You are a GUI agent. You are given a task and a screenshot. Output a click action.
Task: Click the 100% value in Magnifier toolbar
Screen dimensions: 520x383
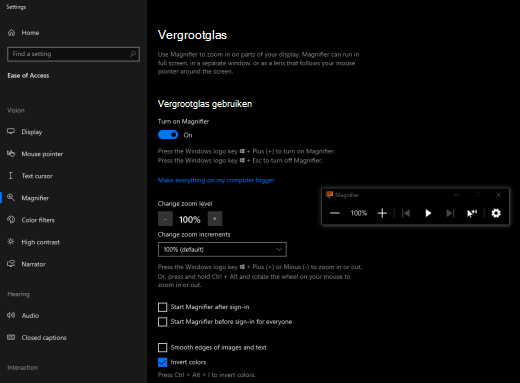[359, 213]
